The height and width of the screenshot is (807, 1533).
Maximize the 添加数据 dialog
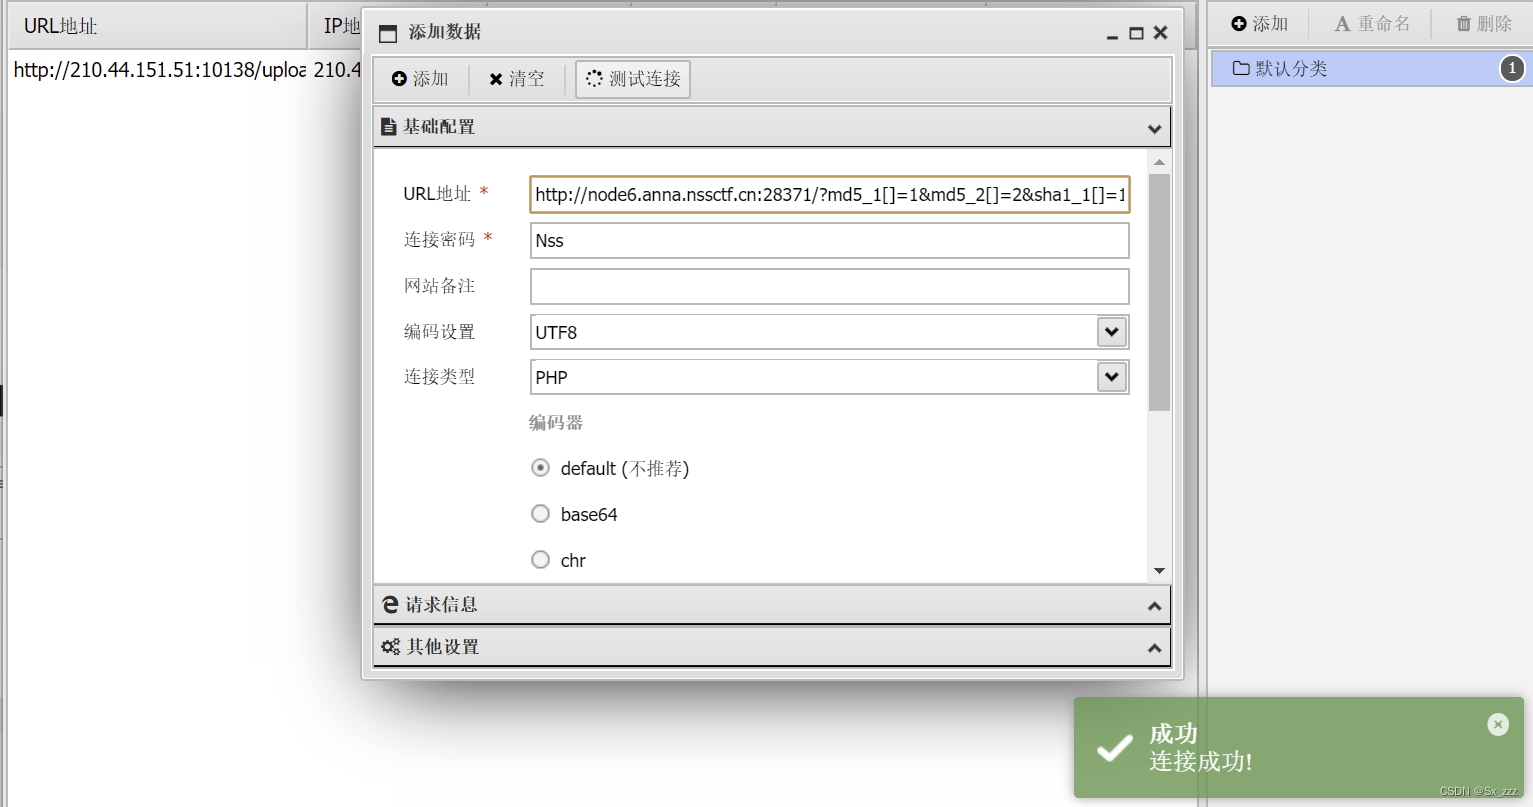pos(1136,33)
